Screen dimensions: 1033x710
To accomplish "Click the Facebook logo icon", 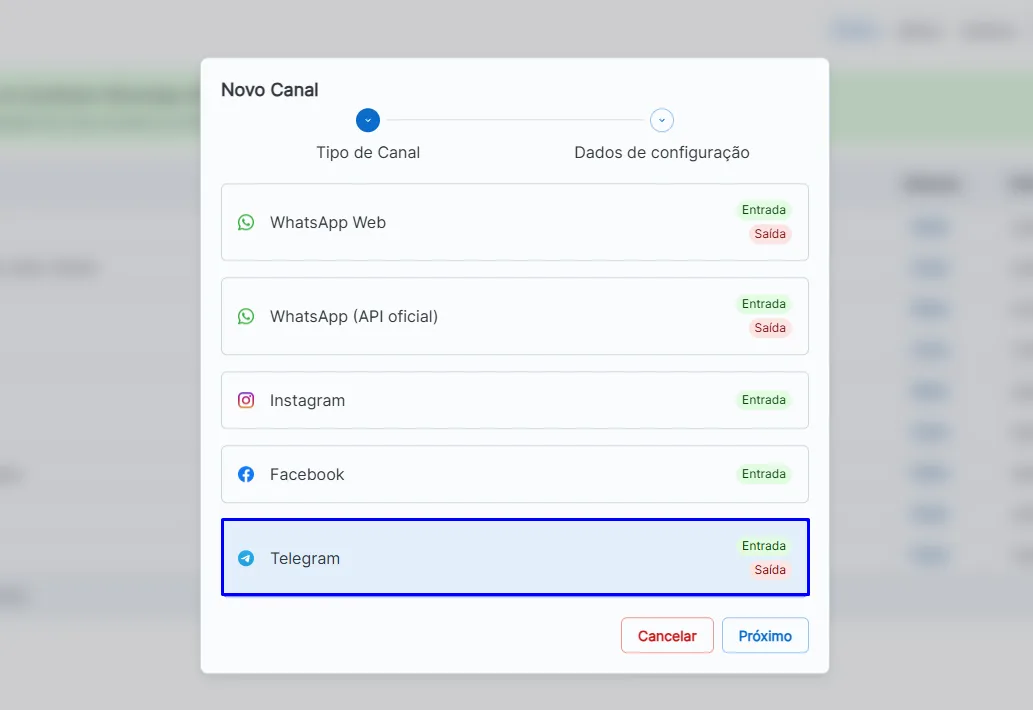I will pos(246,474).
